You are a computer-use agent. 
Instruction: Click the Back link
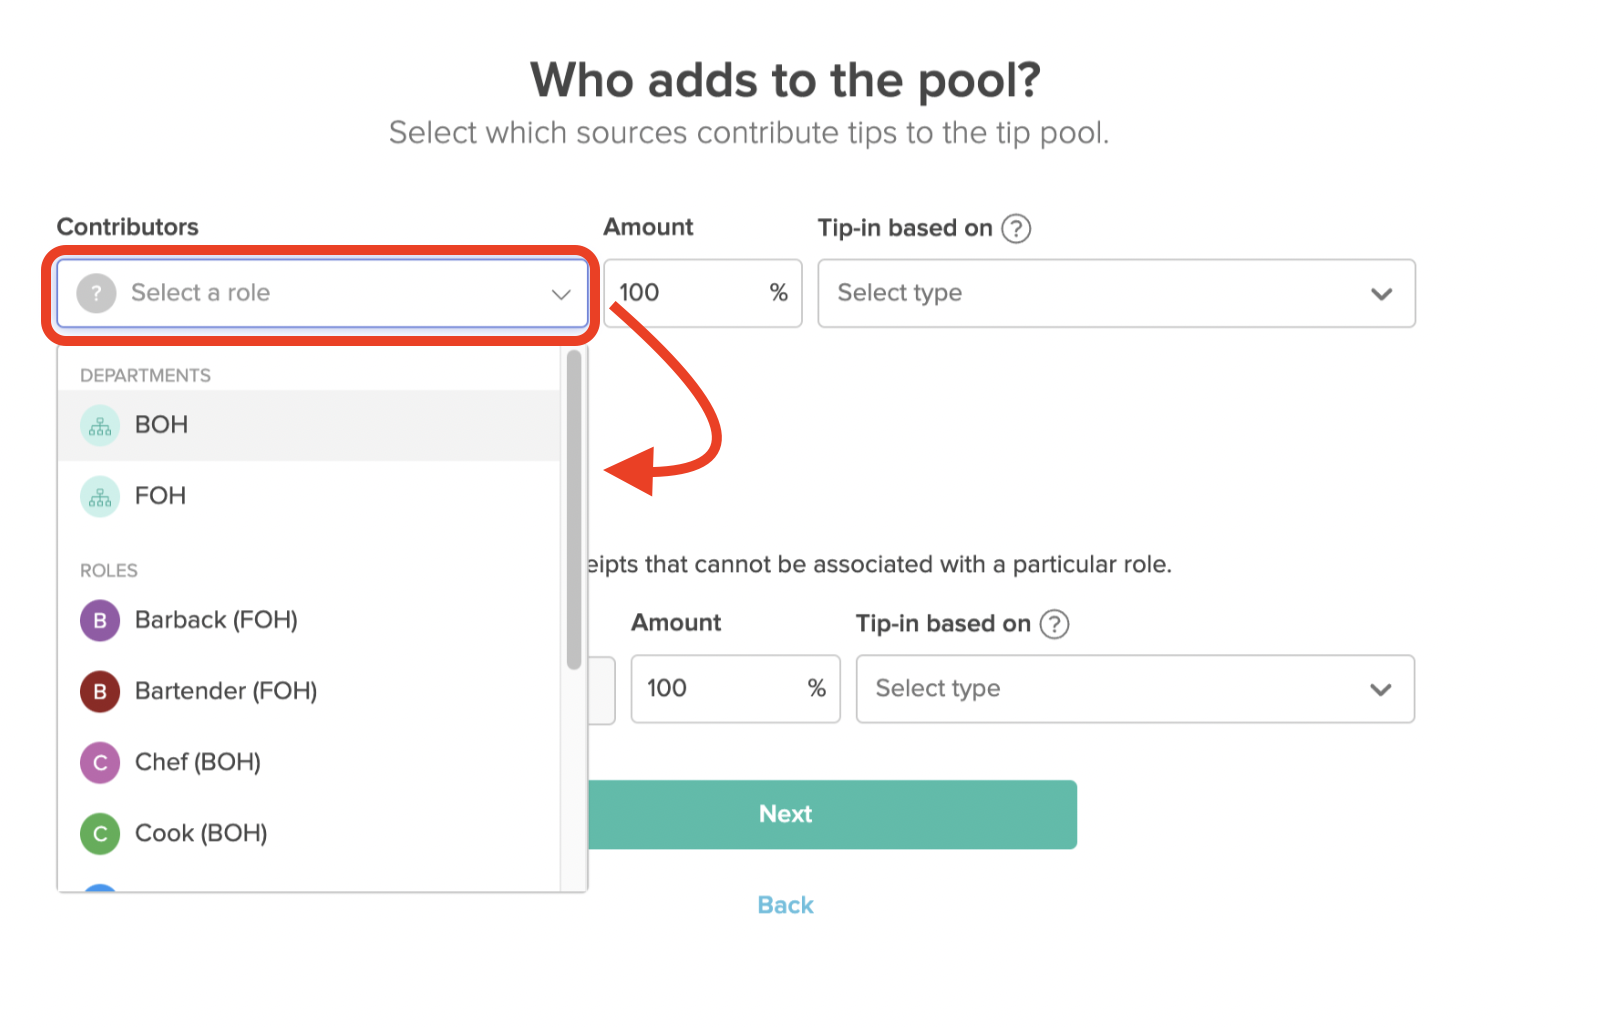click(785, 905)
